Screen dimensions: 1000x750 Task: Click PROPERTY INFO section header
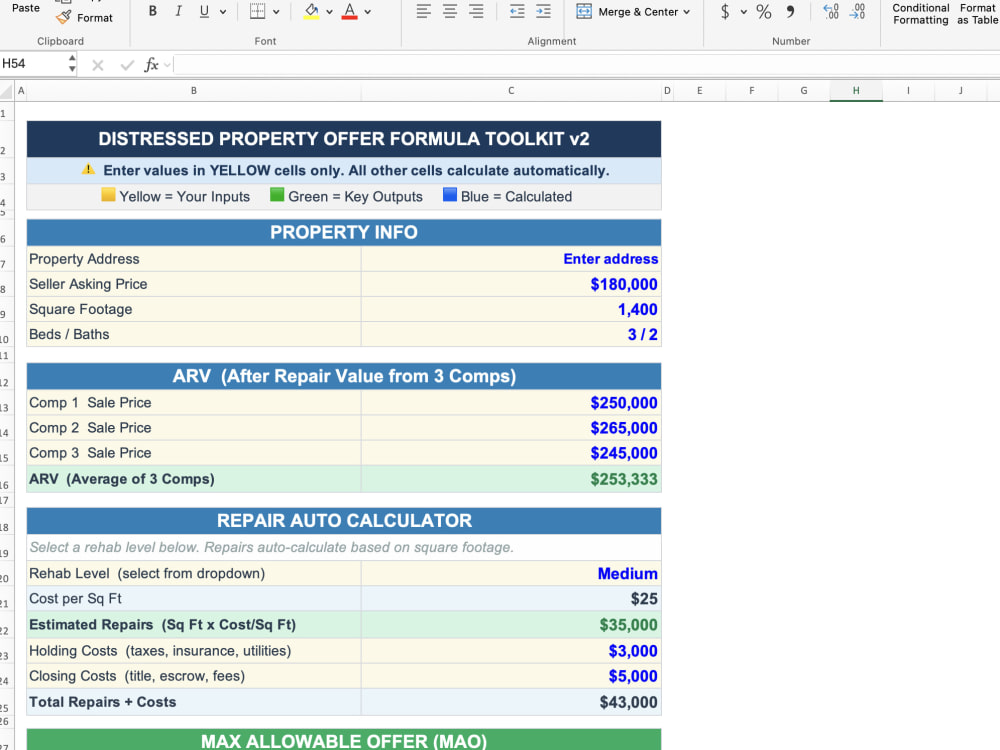click(x=344, y=232)
